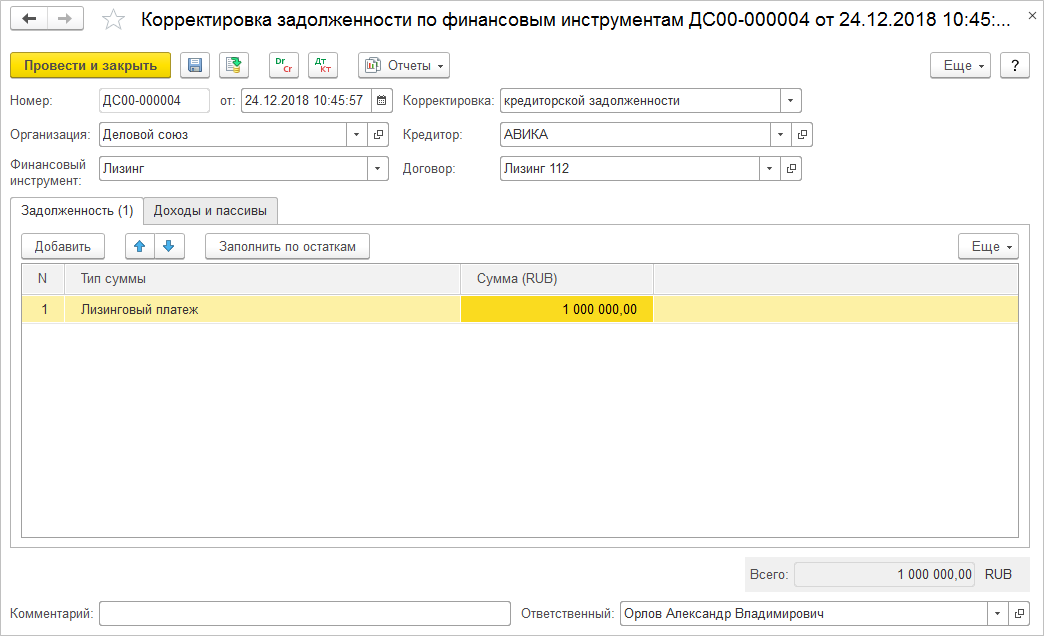Select the Лизинговый платеж cell
Screen dimensions: 1044x636
[262, 309]
